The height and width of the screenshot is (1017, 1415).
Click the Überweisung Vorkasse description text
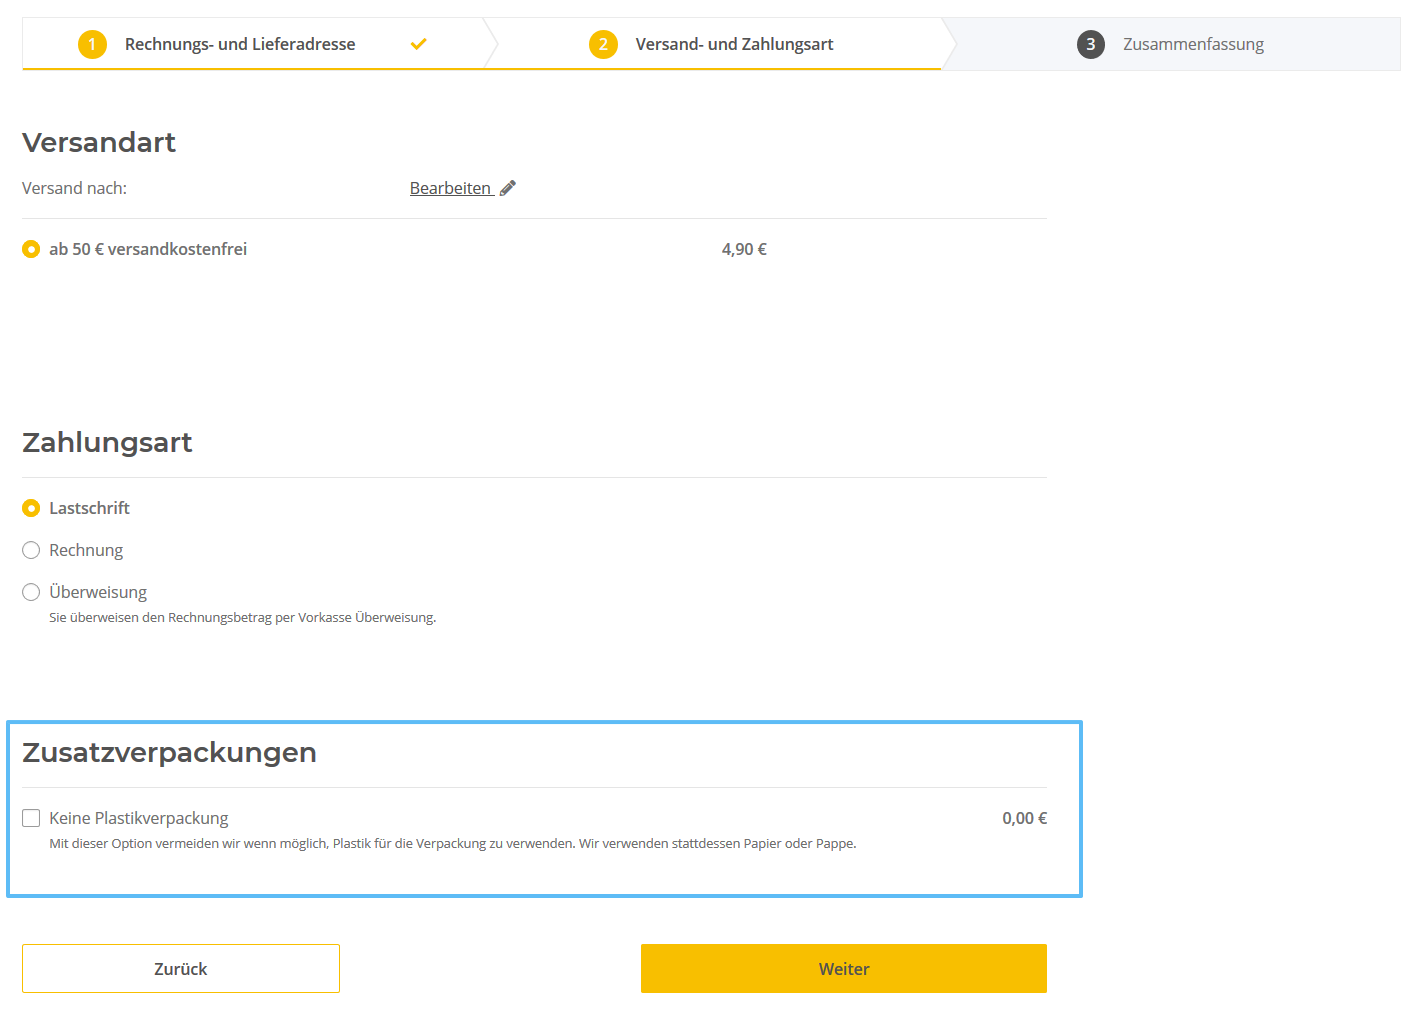242,618
